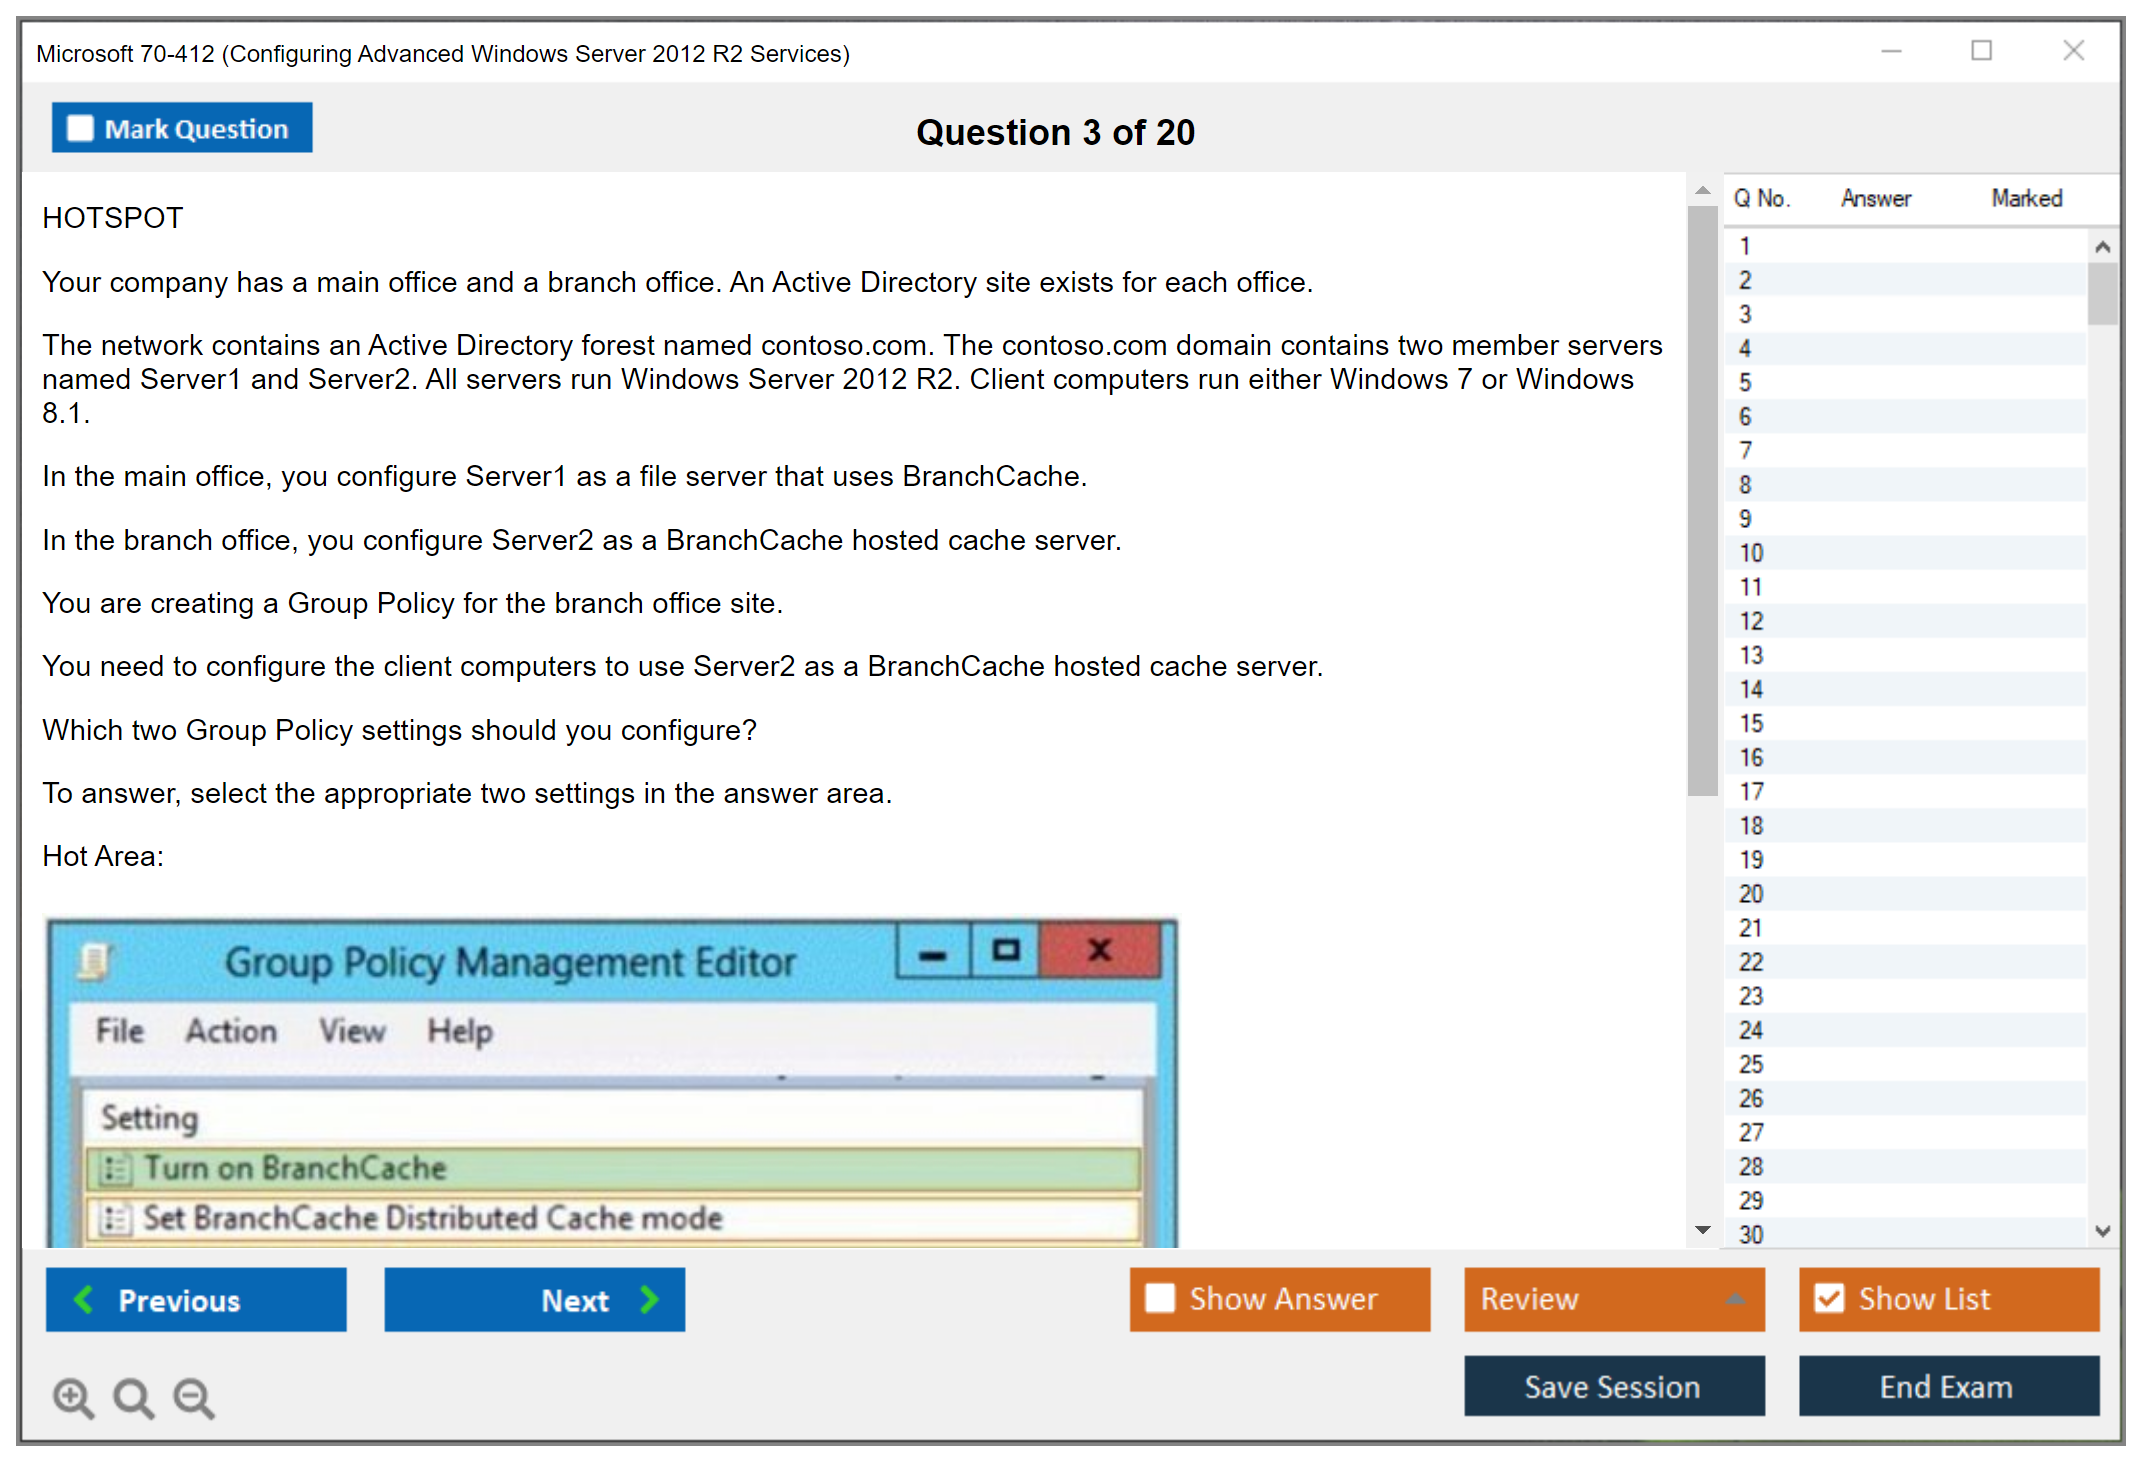Click the Group Policy Management Editor scroll icon
This screenshot has width=2150, height=1470.
coord(95,962)
